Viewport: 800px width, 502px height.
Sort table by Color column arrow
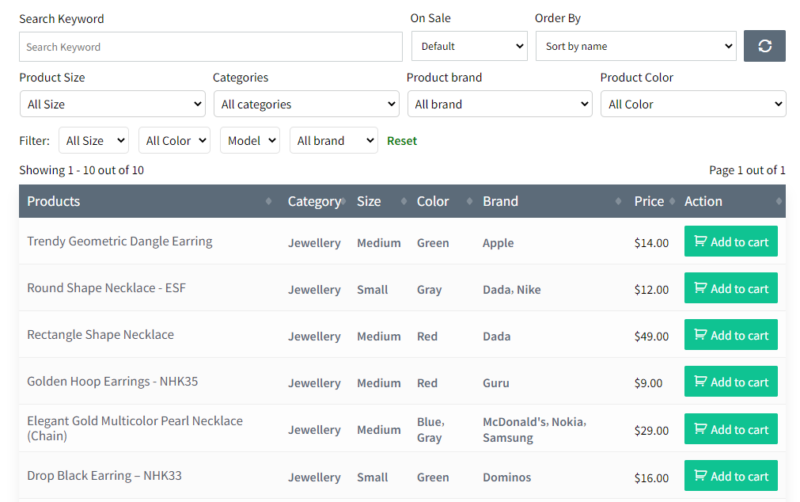469,201
